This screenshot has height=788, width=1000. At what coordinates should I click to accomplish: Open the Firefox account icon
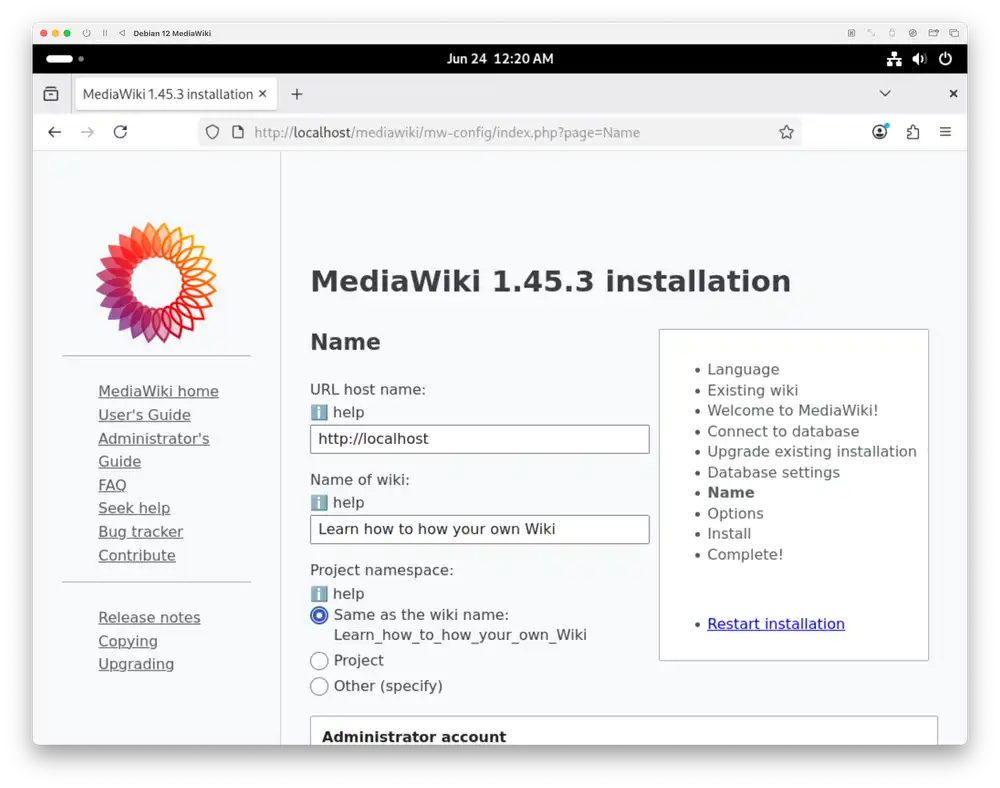[880, 132]
